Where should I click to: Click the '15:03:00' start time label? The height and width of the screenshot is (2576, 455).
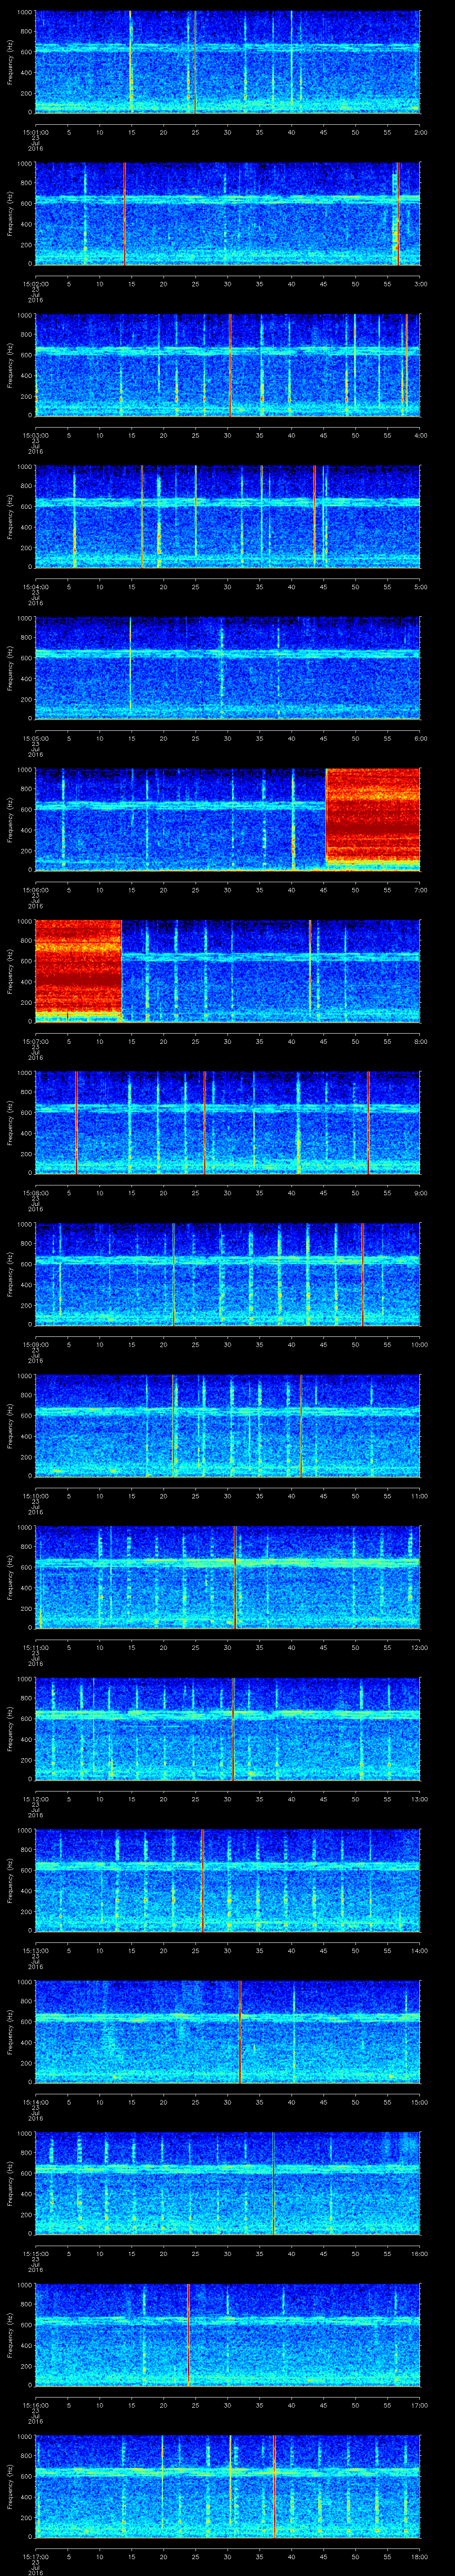click(35, 435)
